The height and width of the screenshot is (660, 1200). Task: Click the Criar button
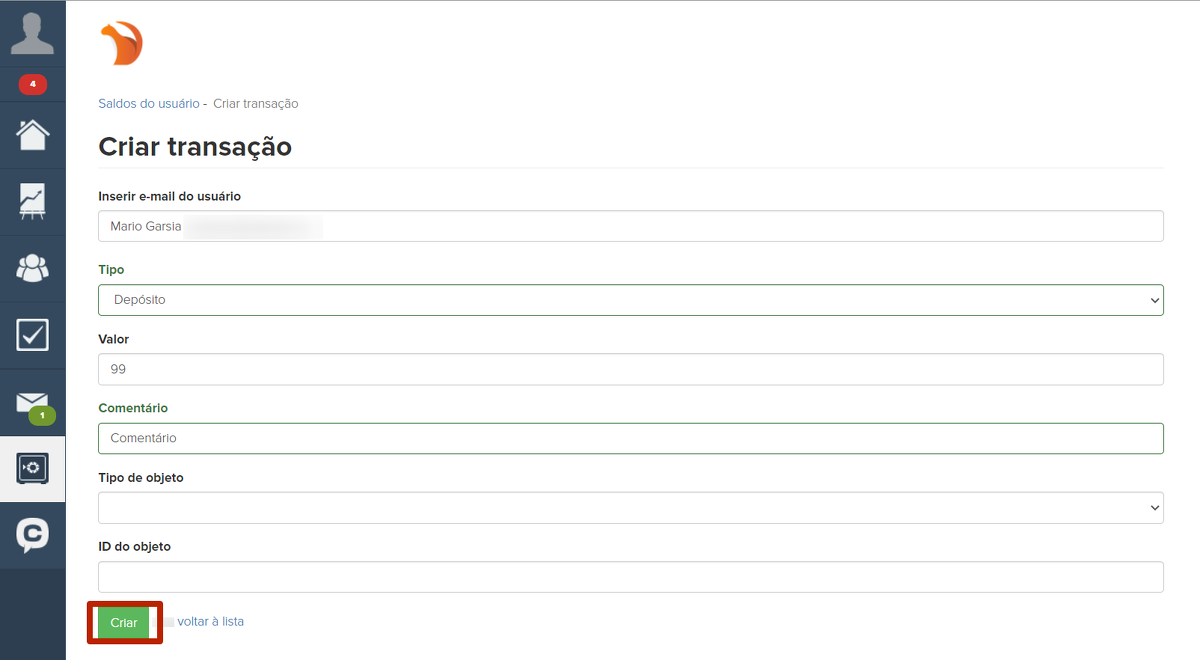pos(124,622)
